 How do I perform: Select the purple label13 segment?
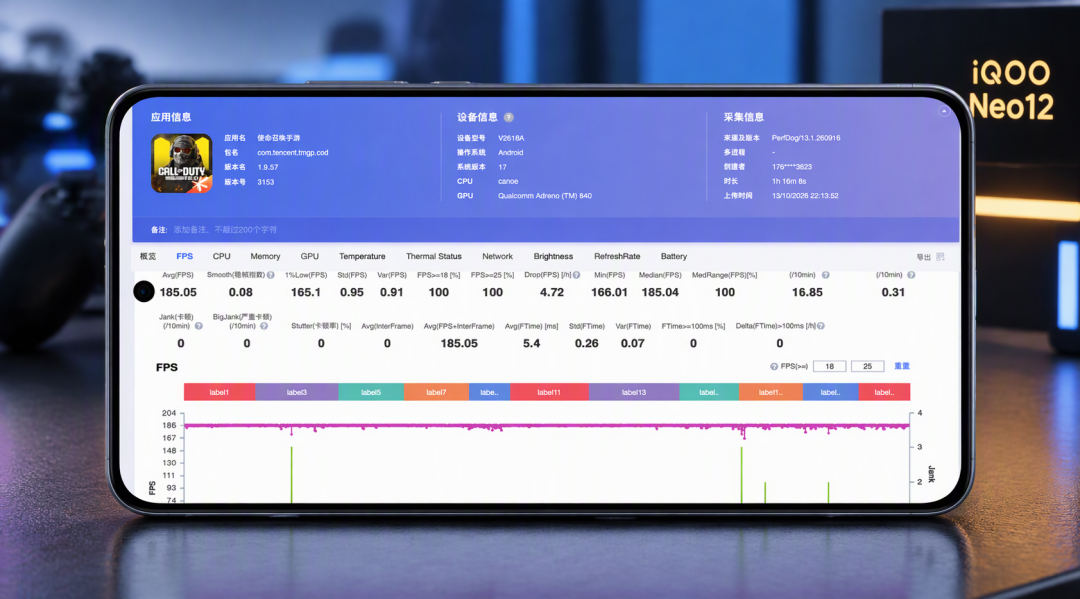[634, 392]
